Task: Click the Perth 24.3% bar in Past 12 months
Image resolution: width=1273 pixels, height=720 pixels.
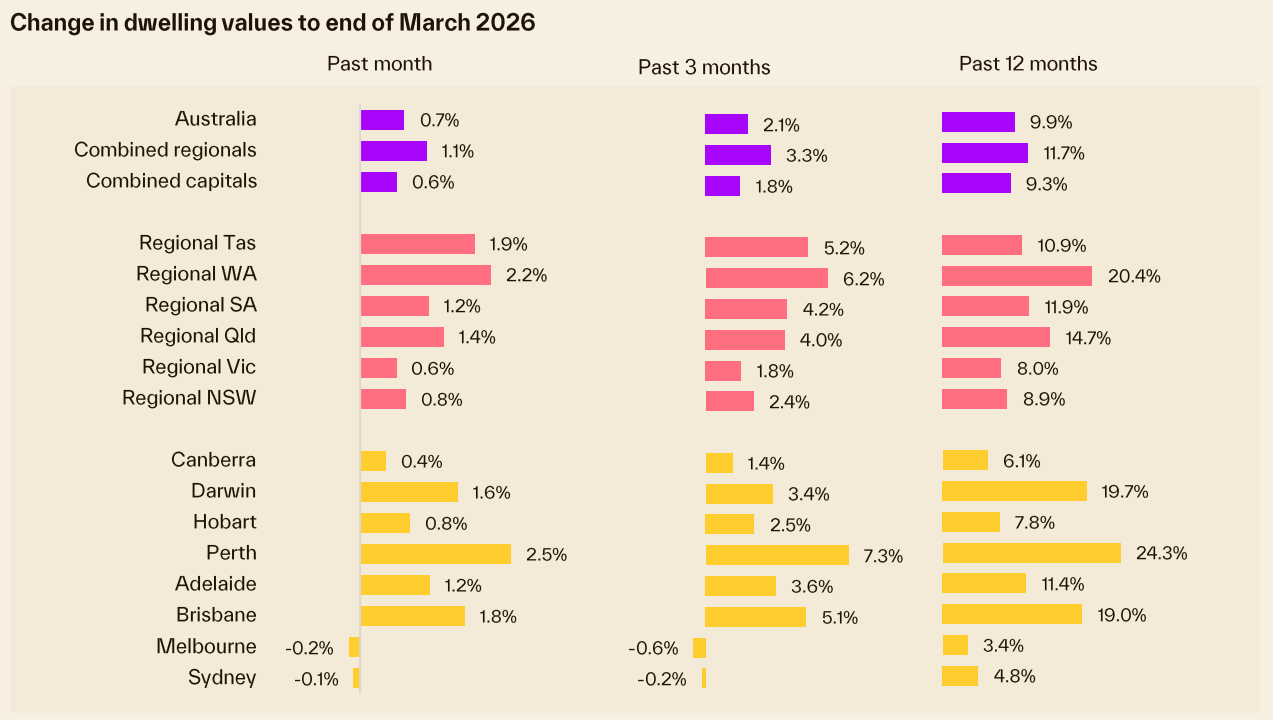Action: (x=1031, y=553)
